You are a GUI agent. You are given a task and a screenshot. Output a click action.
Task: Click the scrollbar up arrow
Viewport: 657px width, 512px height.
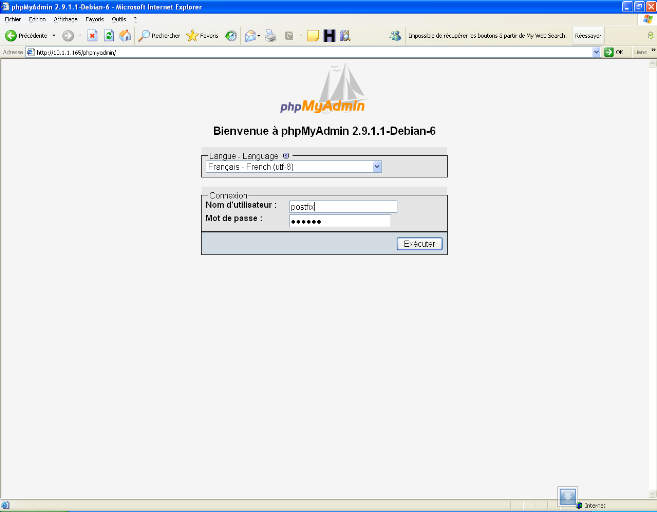[x=652, y=64]
